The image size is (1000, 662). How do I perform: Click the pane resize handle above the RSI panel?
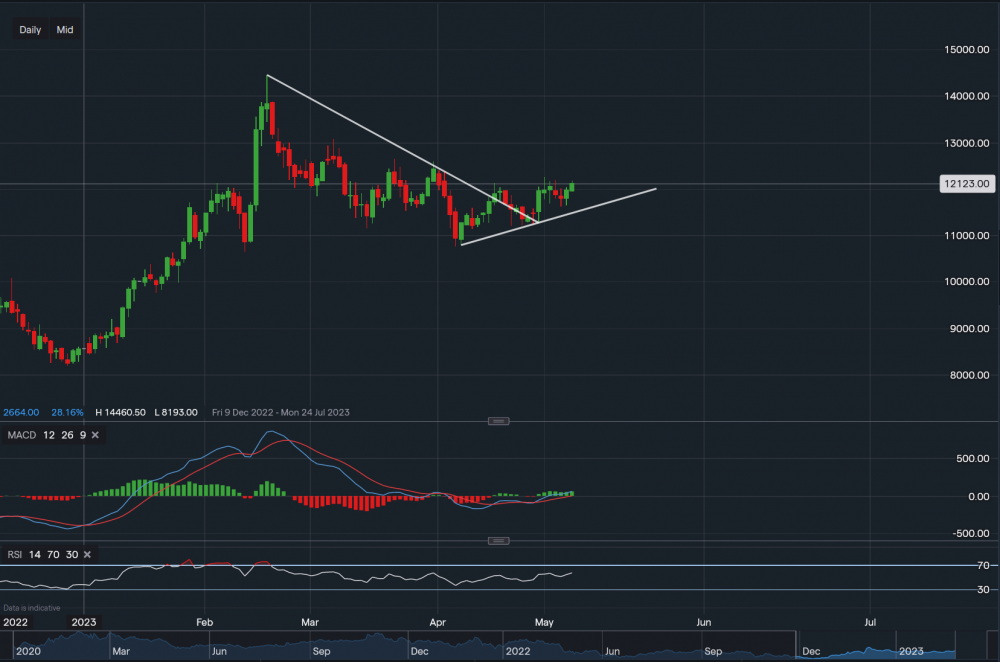coord(498,541)
